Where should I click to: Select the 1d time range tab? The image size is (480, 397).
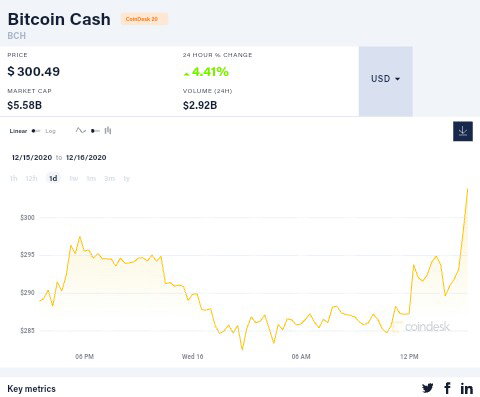[53, 179]
